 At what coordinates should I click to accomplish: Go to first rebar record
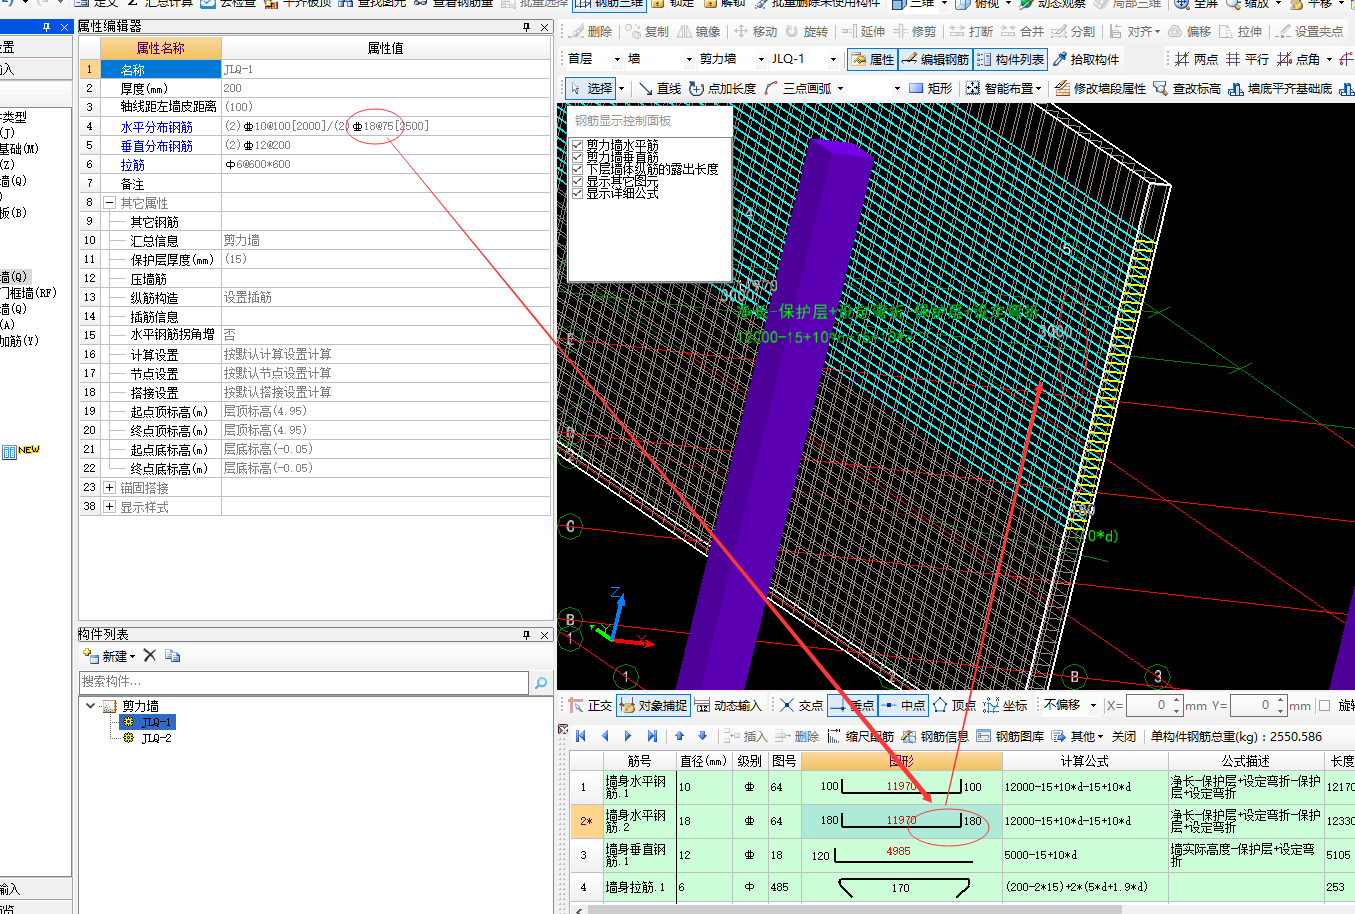click(x=580, y=737)
